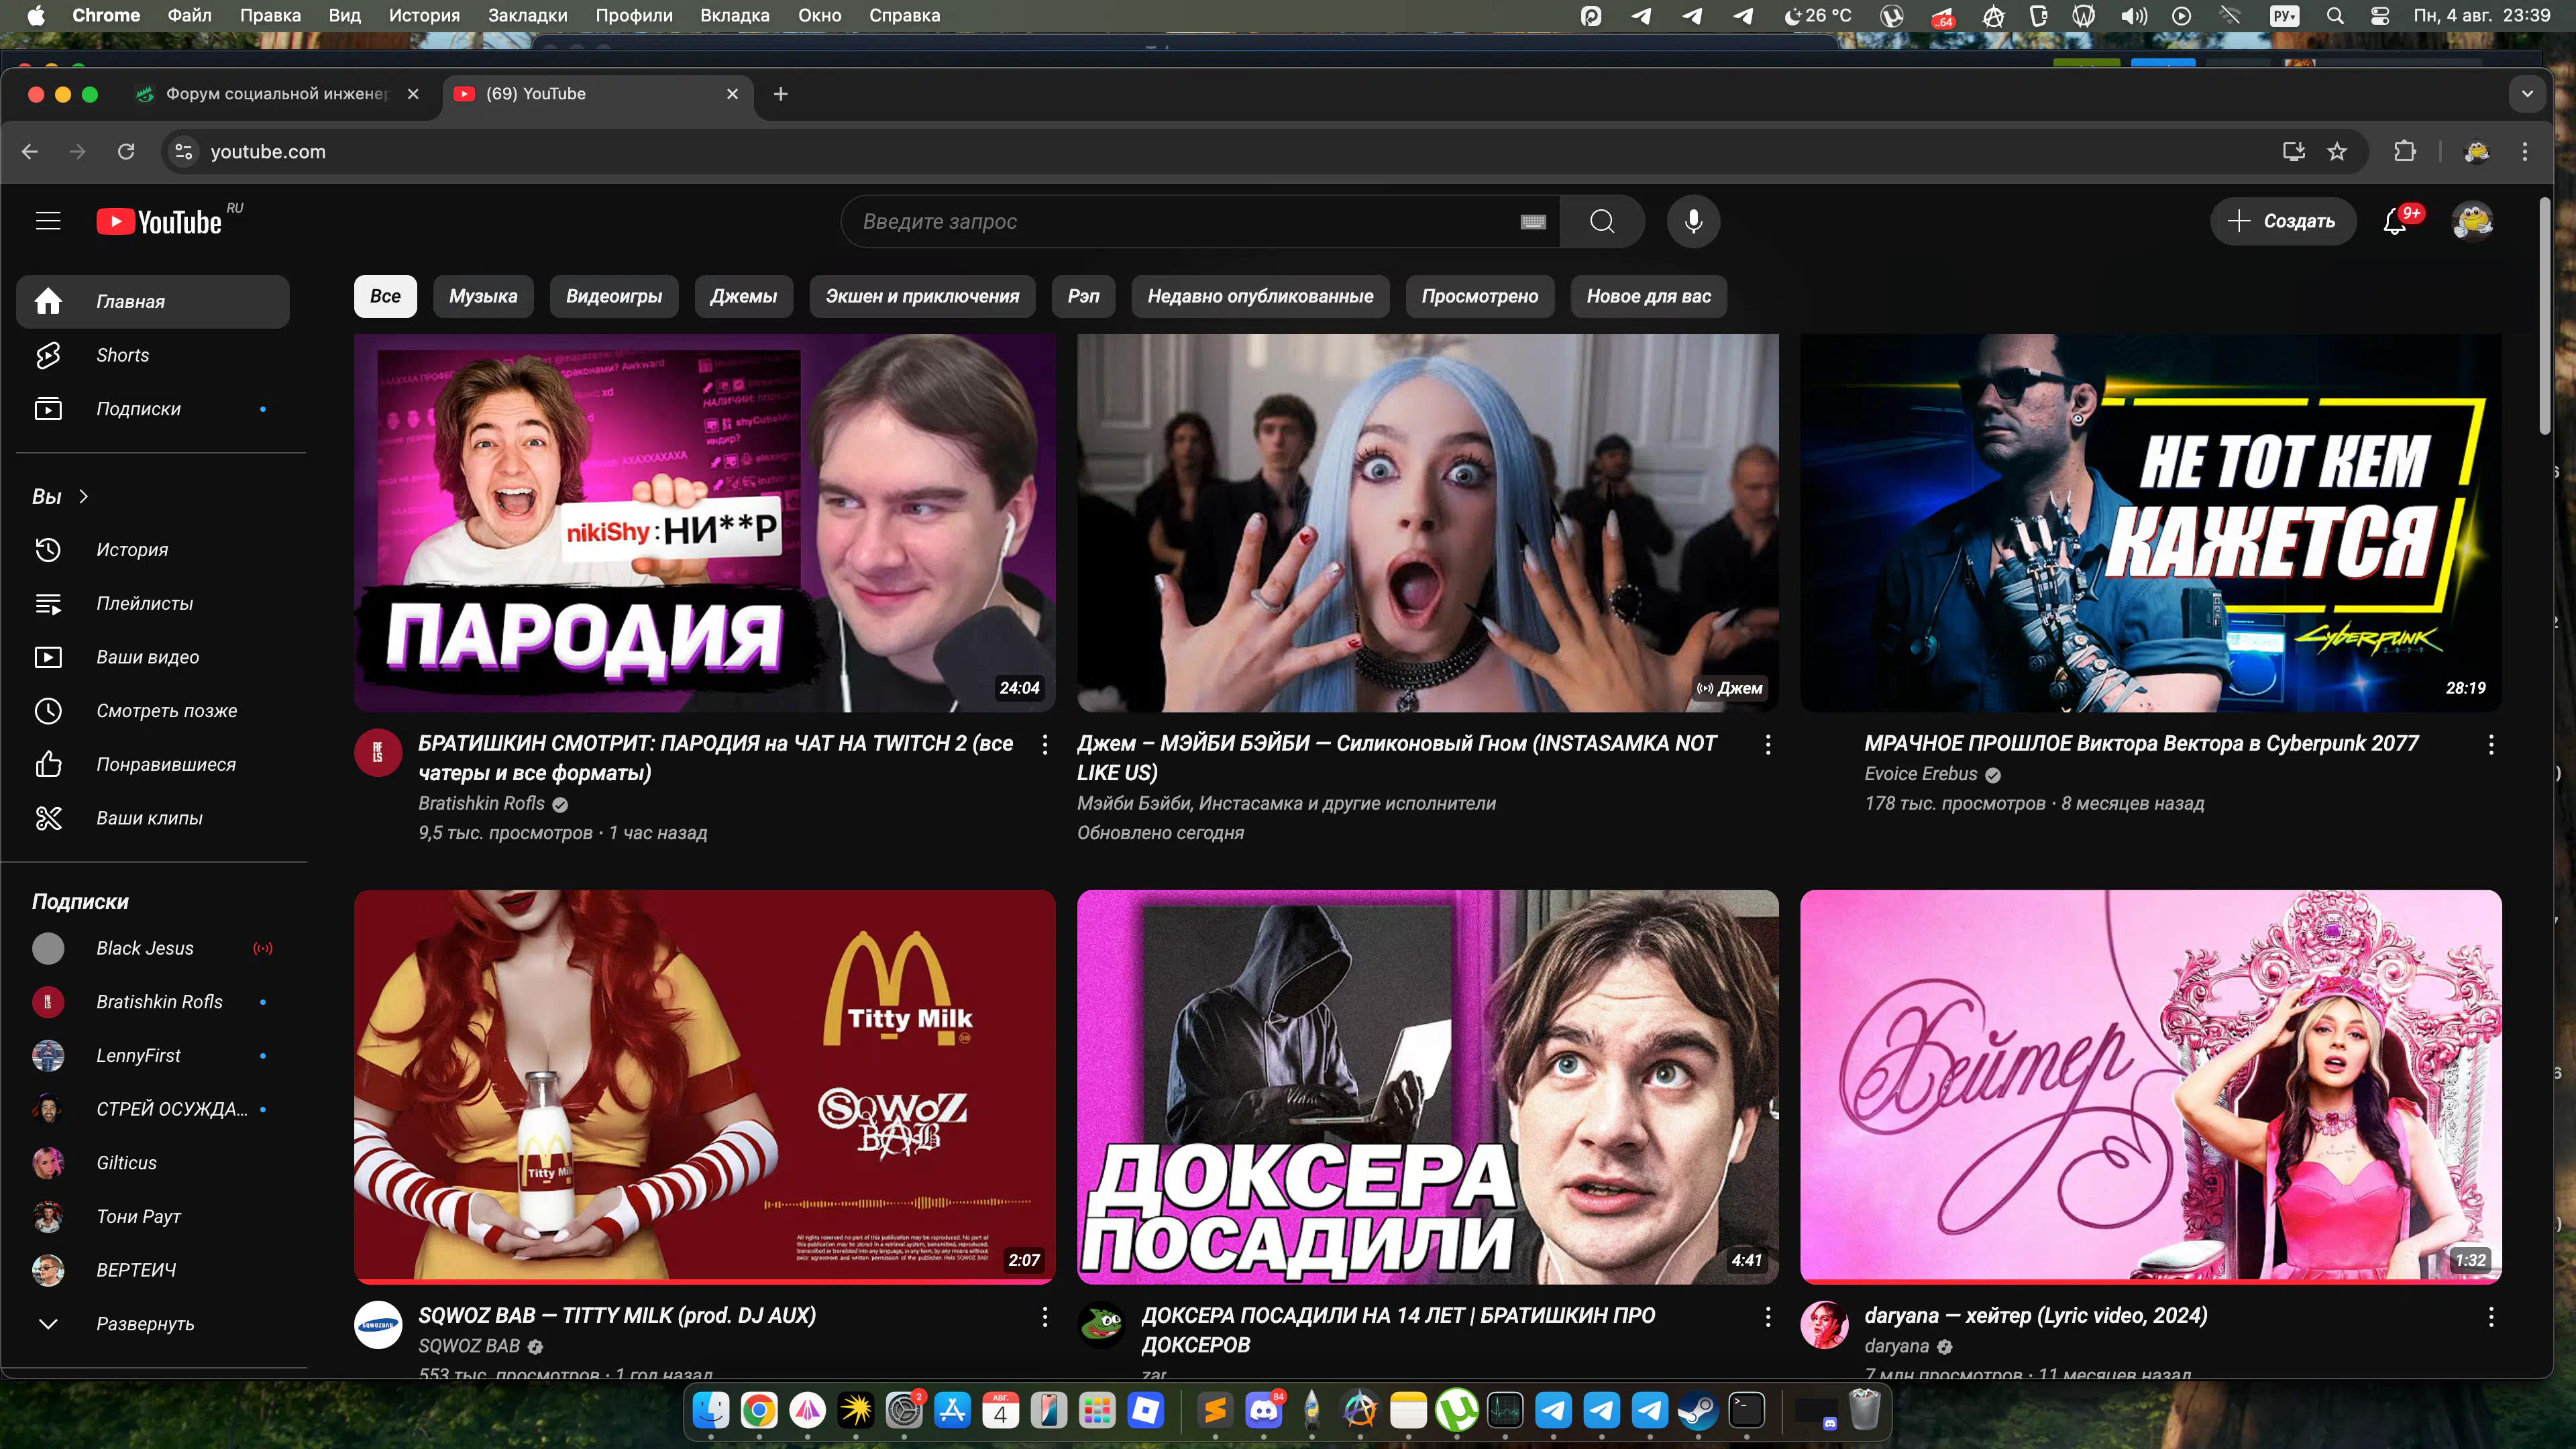Open Your clips in sidebar
This screenshot has width=2576, height=1449.
[153, 818]
